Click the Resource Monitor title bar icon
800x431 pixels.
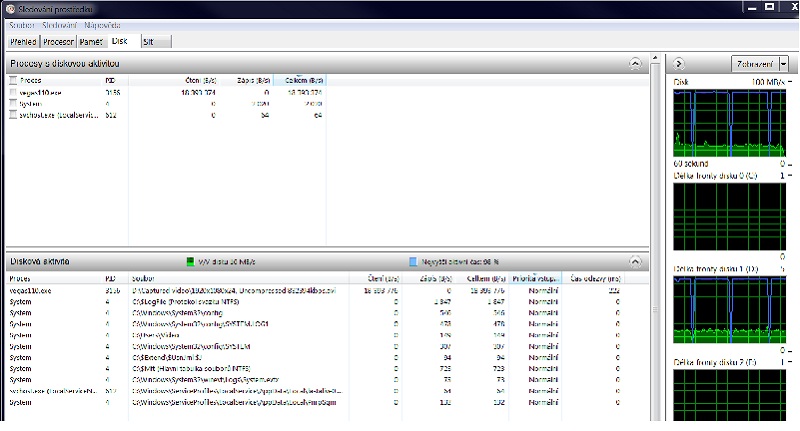tap(9, 8)
